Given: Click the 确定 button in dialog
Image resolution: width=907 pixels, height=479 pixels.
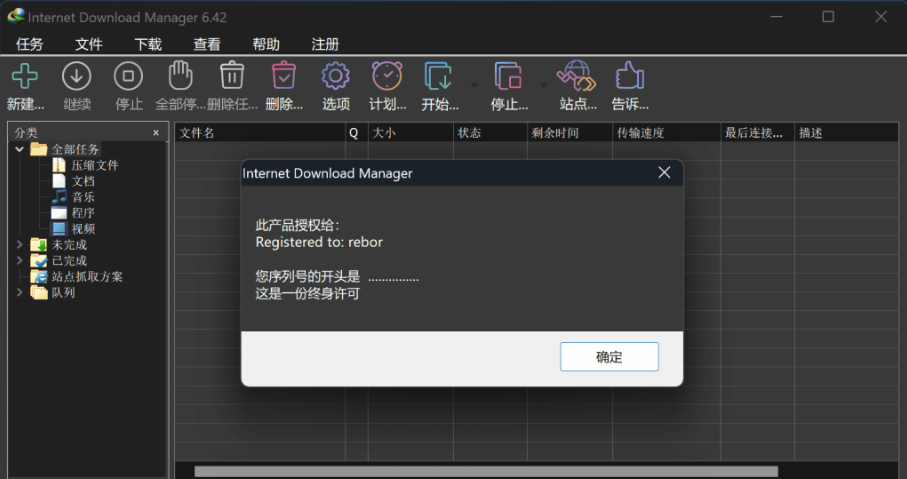Looking at the screenshot, I should click(x=609, y=357).
